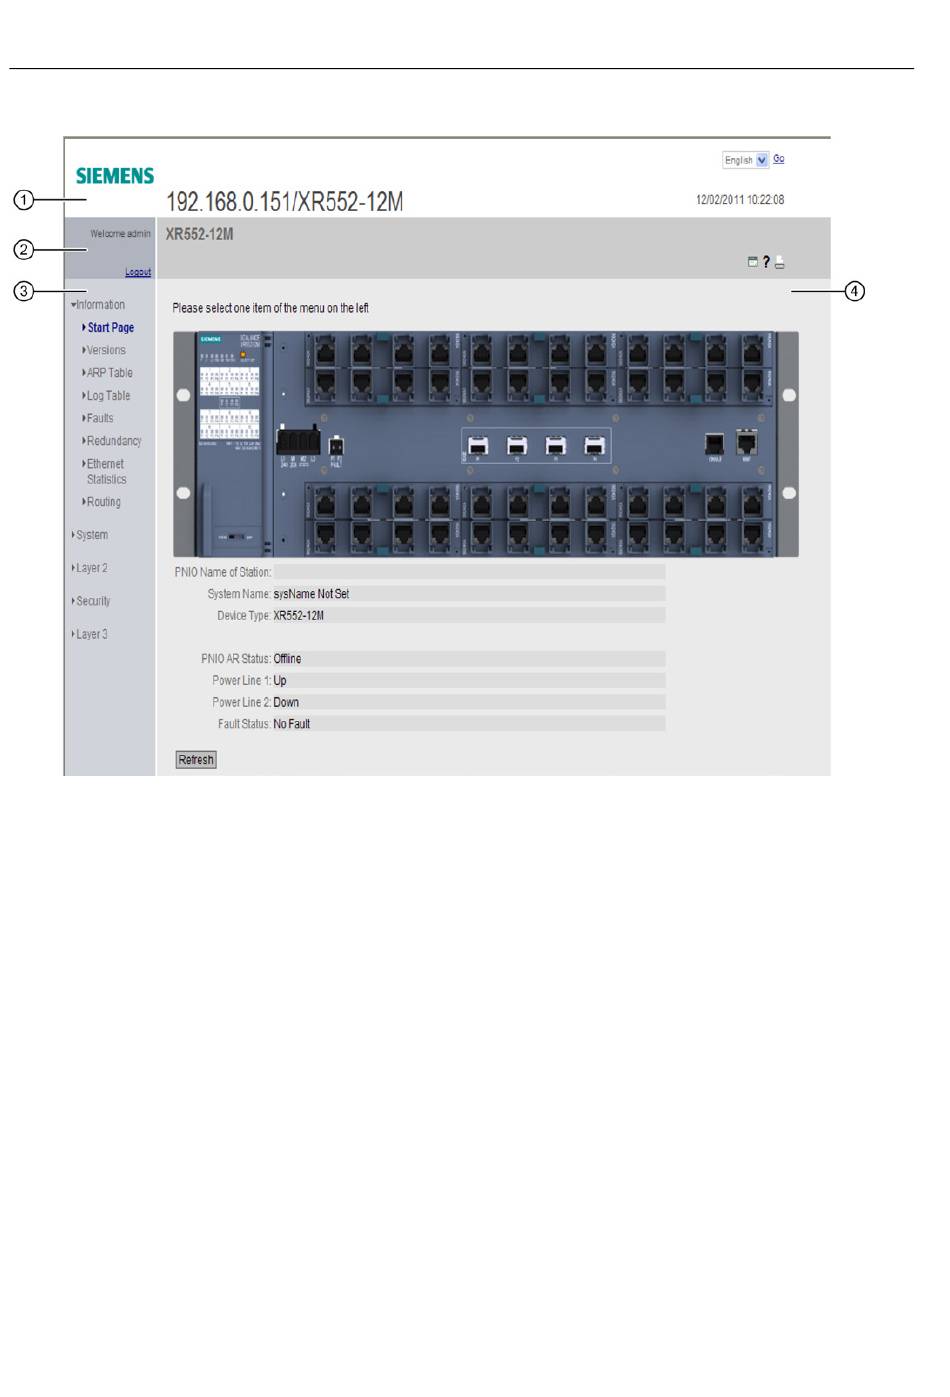The height and width of the screenshot is (1397, 950).
Task: Click the 192.168.0.151/XR552-12M page title
Action: 284,202
